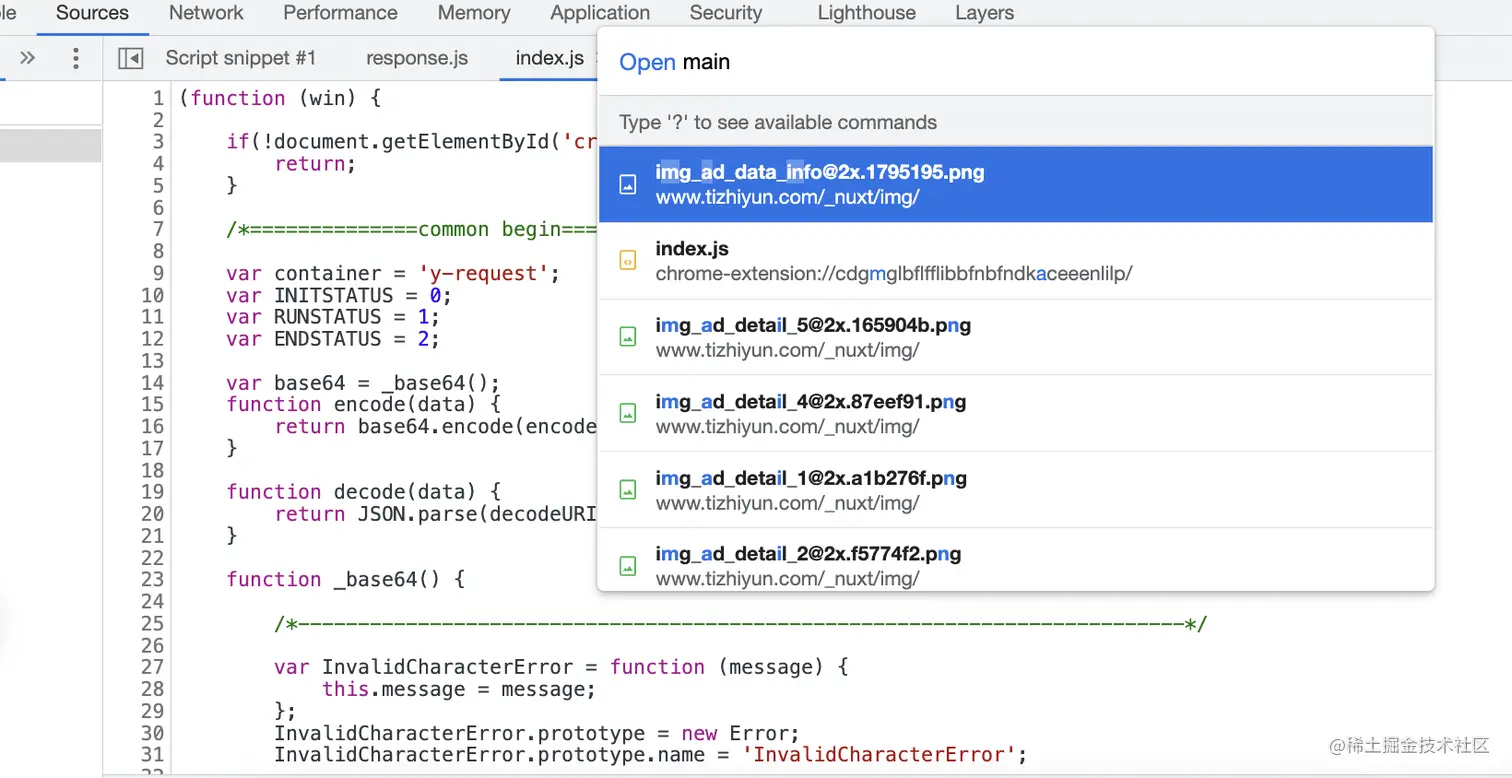Open the Layers tab
The height and width of the screenshot is (778, 1512).
coord(984,13)
